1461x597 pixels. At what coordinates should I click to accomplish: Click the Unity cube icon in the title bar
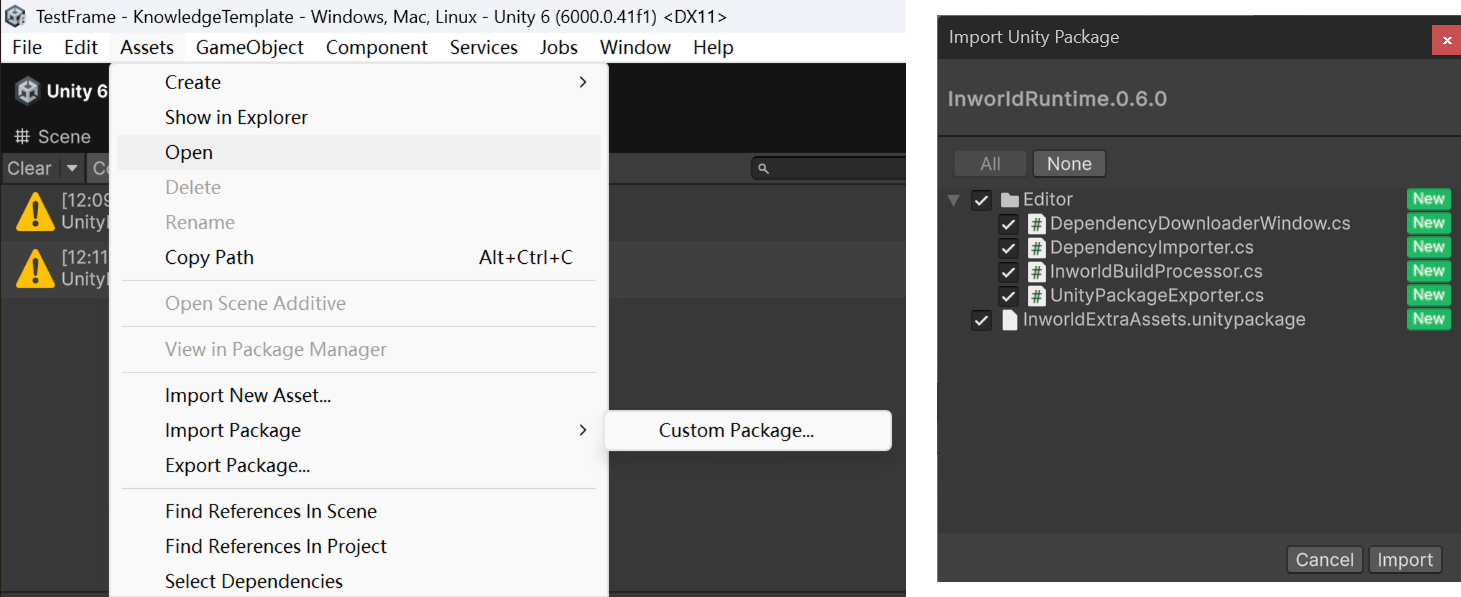(x=14, y=15)
